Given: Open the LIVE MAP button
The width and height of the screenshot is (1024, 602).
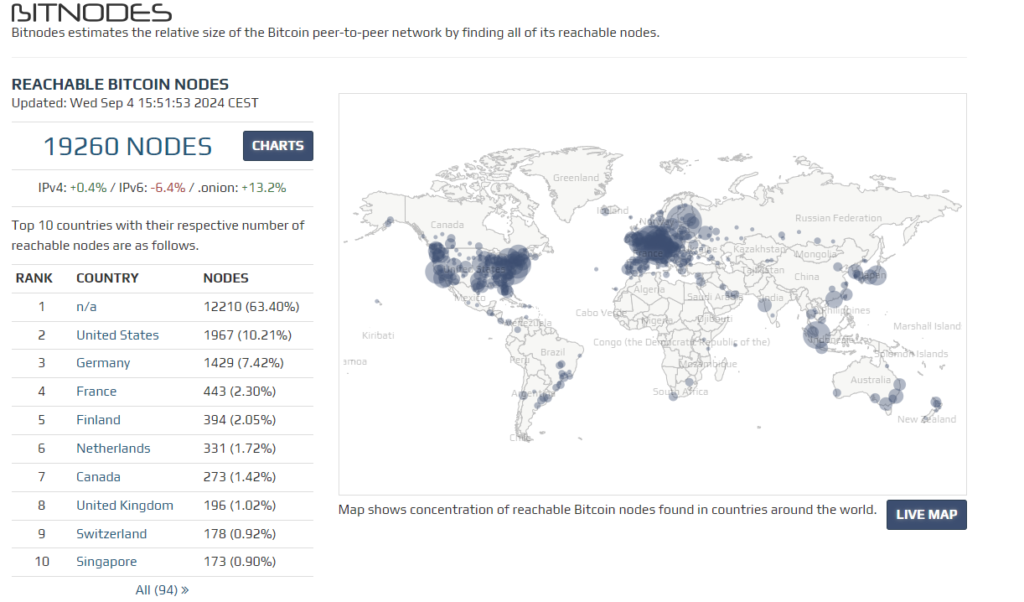Looking at the screenshot, I should pos(926,514).
